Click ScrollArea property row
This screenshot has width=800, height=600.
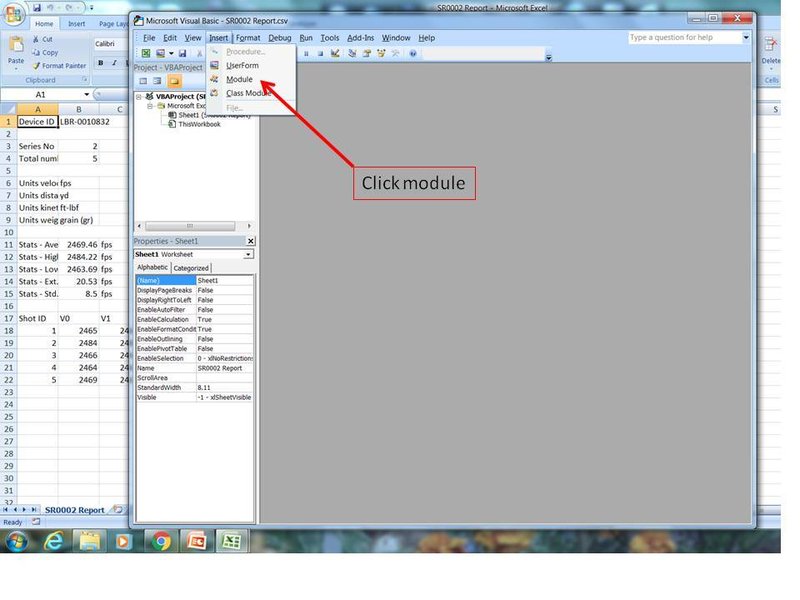click(194, 378)
